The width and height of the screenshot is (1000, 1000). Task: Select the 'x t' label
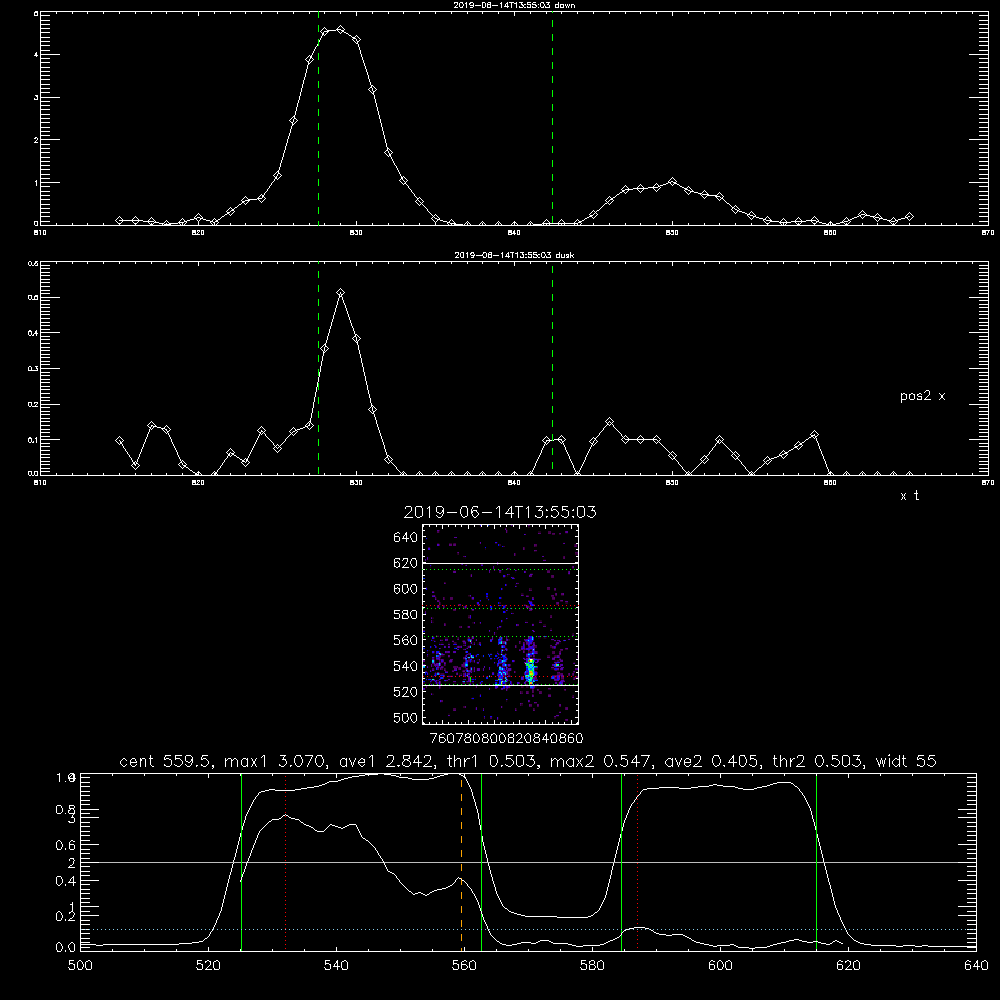909,496
